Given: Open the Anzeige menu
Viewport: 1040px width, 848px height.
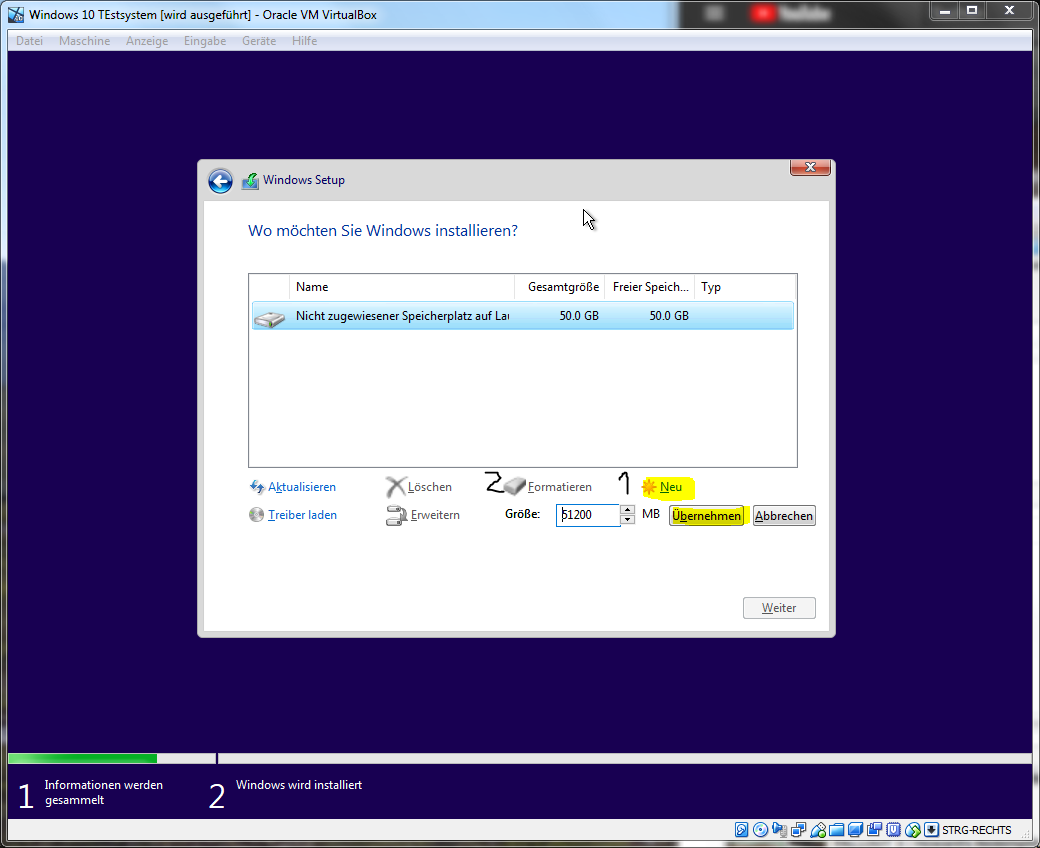Looking at the screenshot, I should coord(147,41).
